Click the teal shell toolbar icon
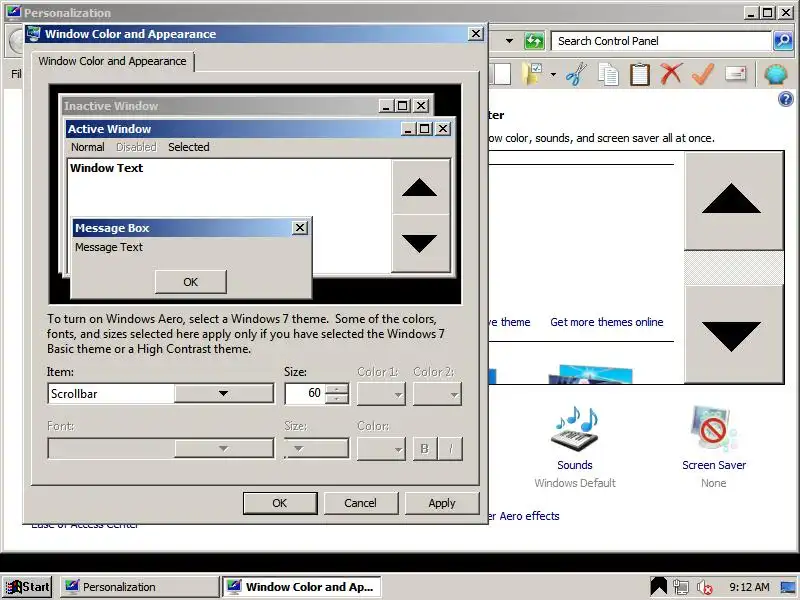 pos(776,74)
